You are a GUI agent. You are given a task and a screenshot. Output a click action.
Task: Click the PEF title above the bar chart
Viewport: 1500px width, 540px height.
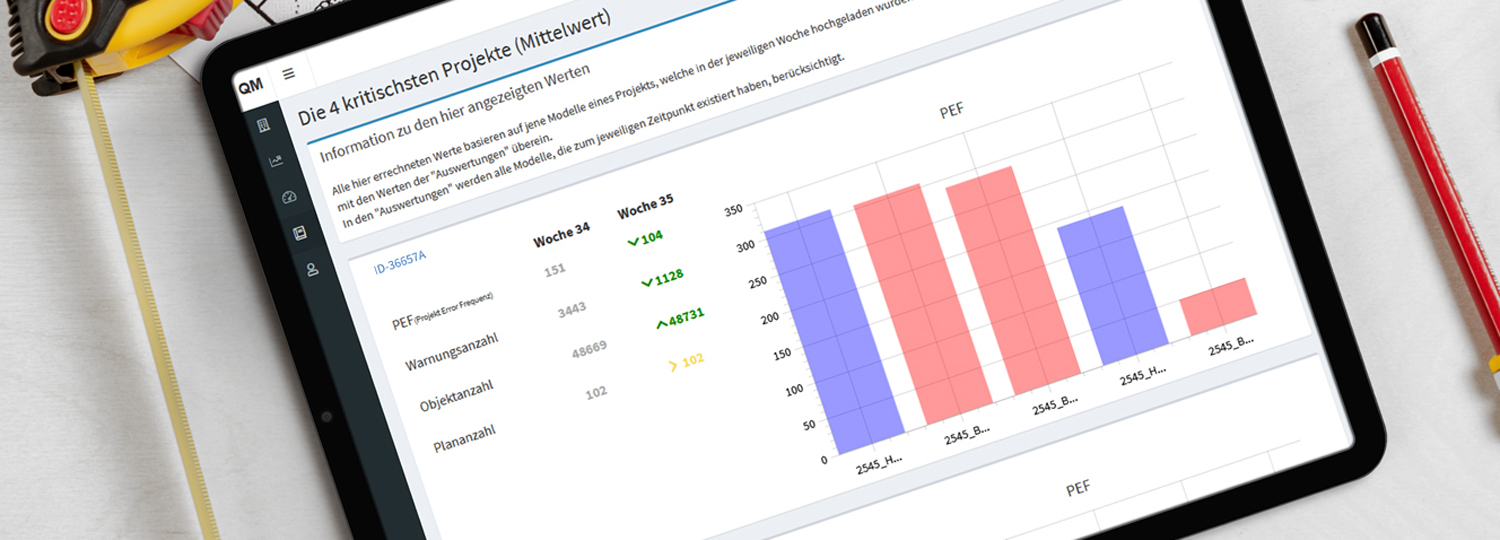pos(951,111)
